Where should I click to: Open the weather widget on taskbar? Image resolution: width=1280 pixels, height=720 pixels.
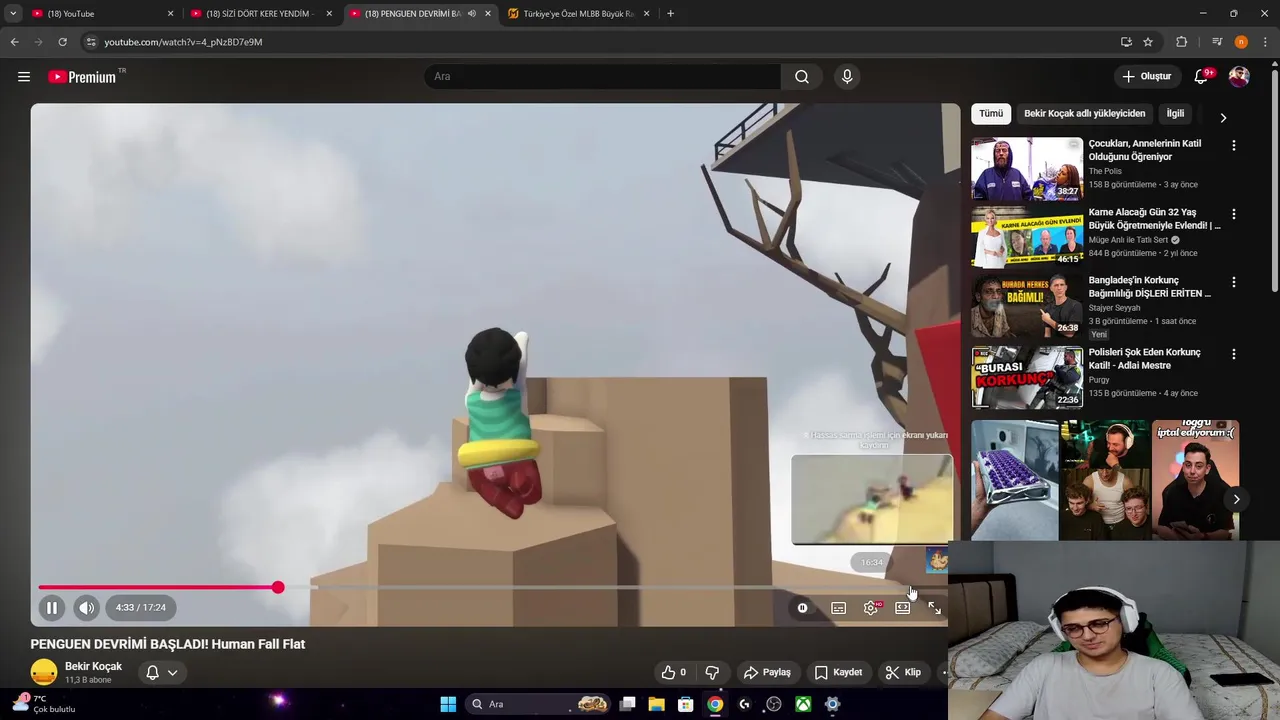(45, 704)
